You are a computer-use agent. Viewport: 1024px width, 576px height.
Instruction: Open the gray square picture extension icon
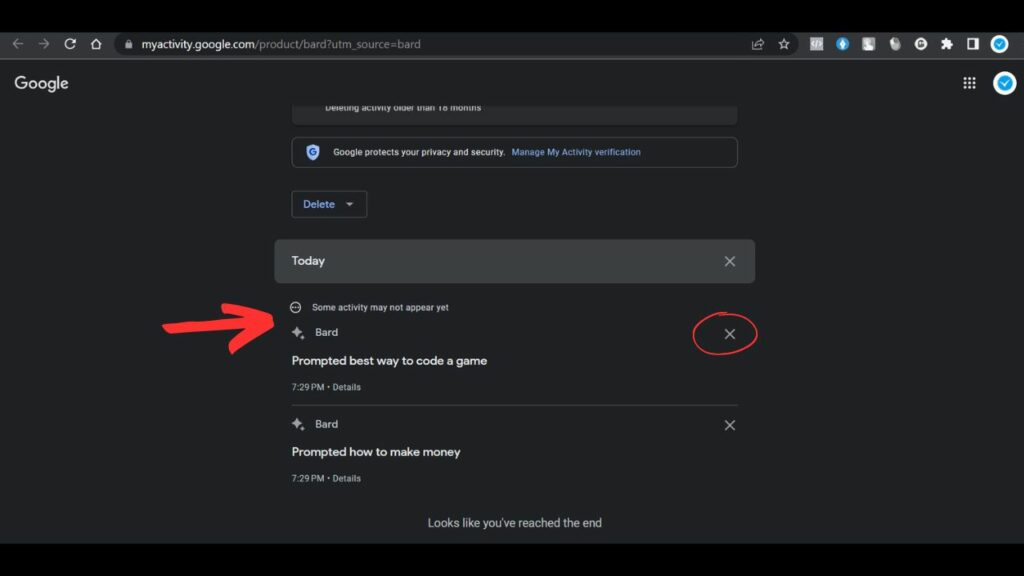click(x=868, y=44)
